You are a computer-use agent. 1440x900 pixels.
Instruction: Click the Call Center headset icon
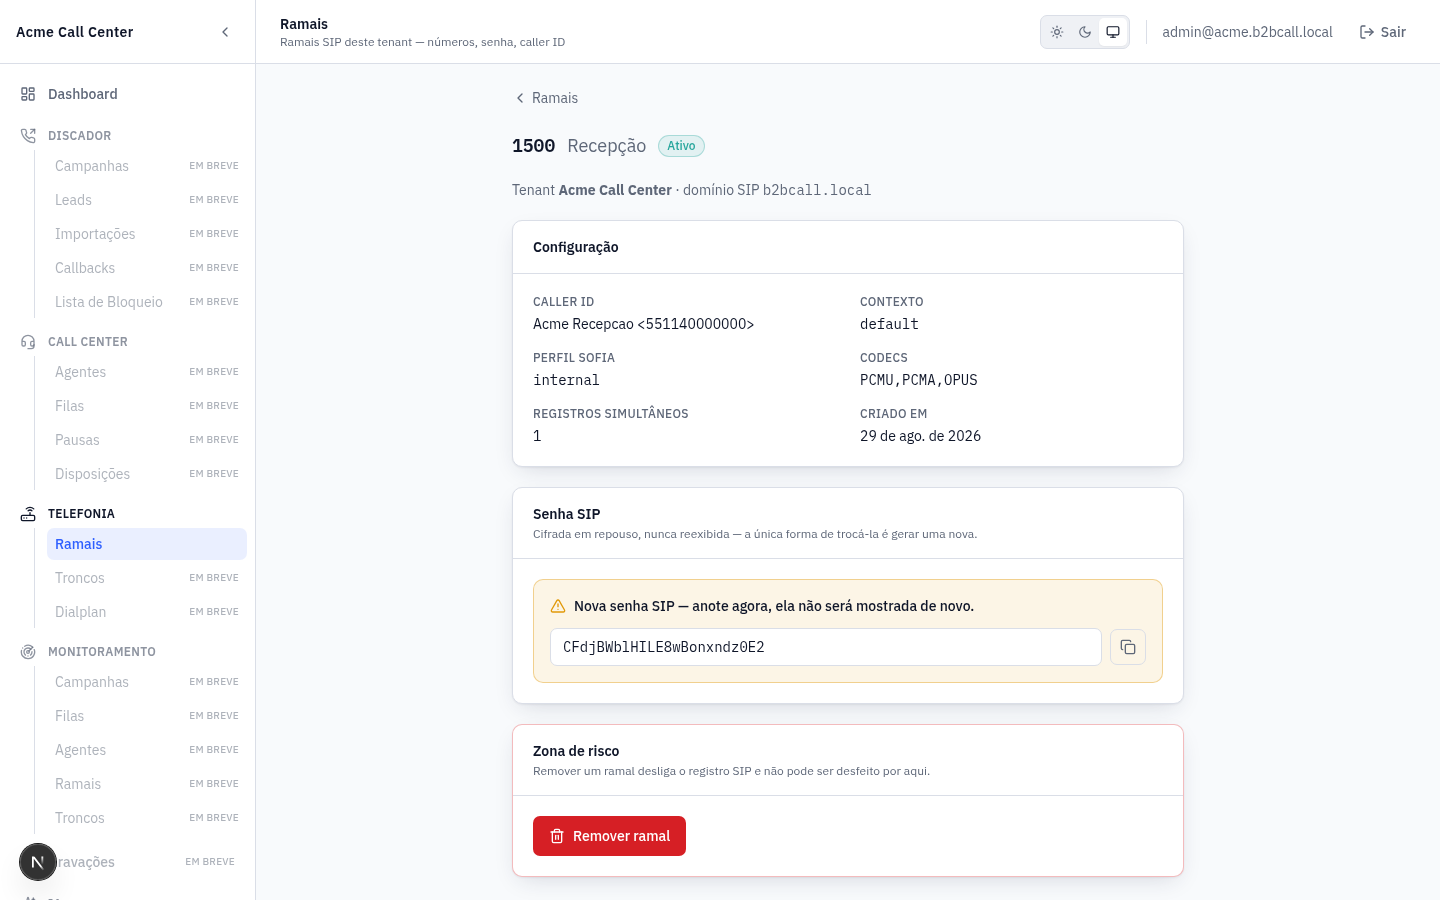tap(28, 342)
